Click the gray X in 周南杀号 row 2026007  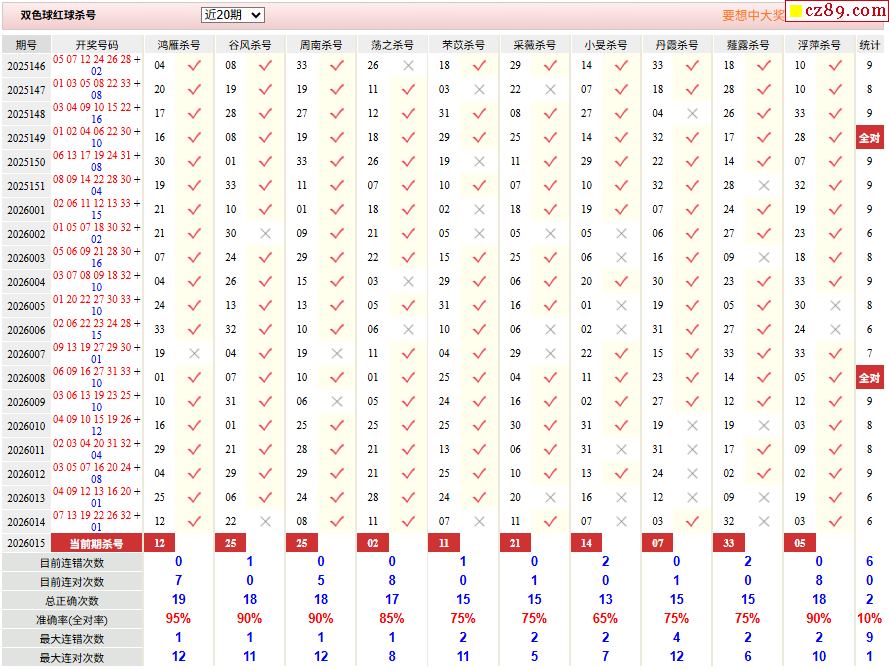pyautogui.click(x=336, y=353)
